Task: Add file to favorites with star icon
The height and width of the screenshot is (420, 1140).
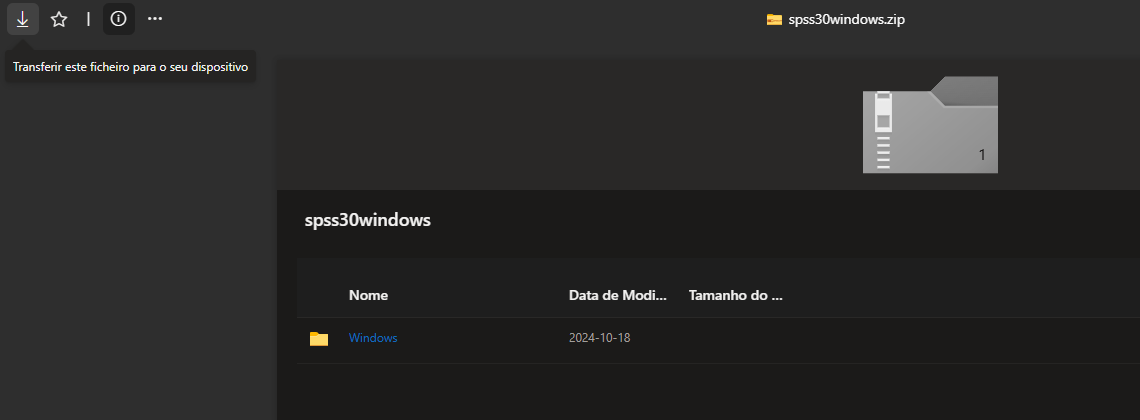Action: tap(59, 20)
